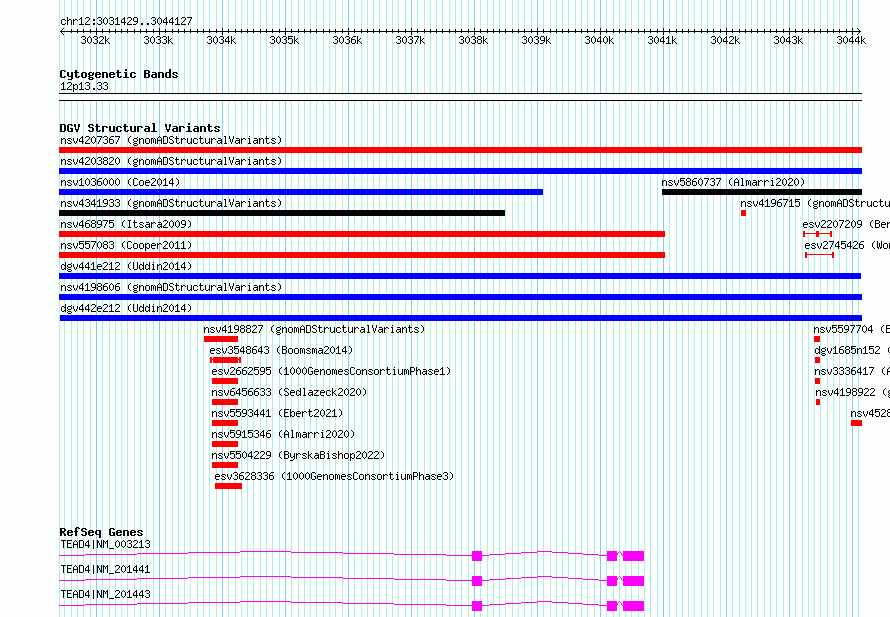Click the black nsv4341933 variant bar

click(282, 213)
